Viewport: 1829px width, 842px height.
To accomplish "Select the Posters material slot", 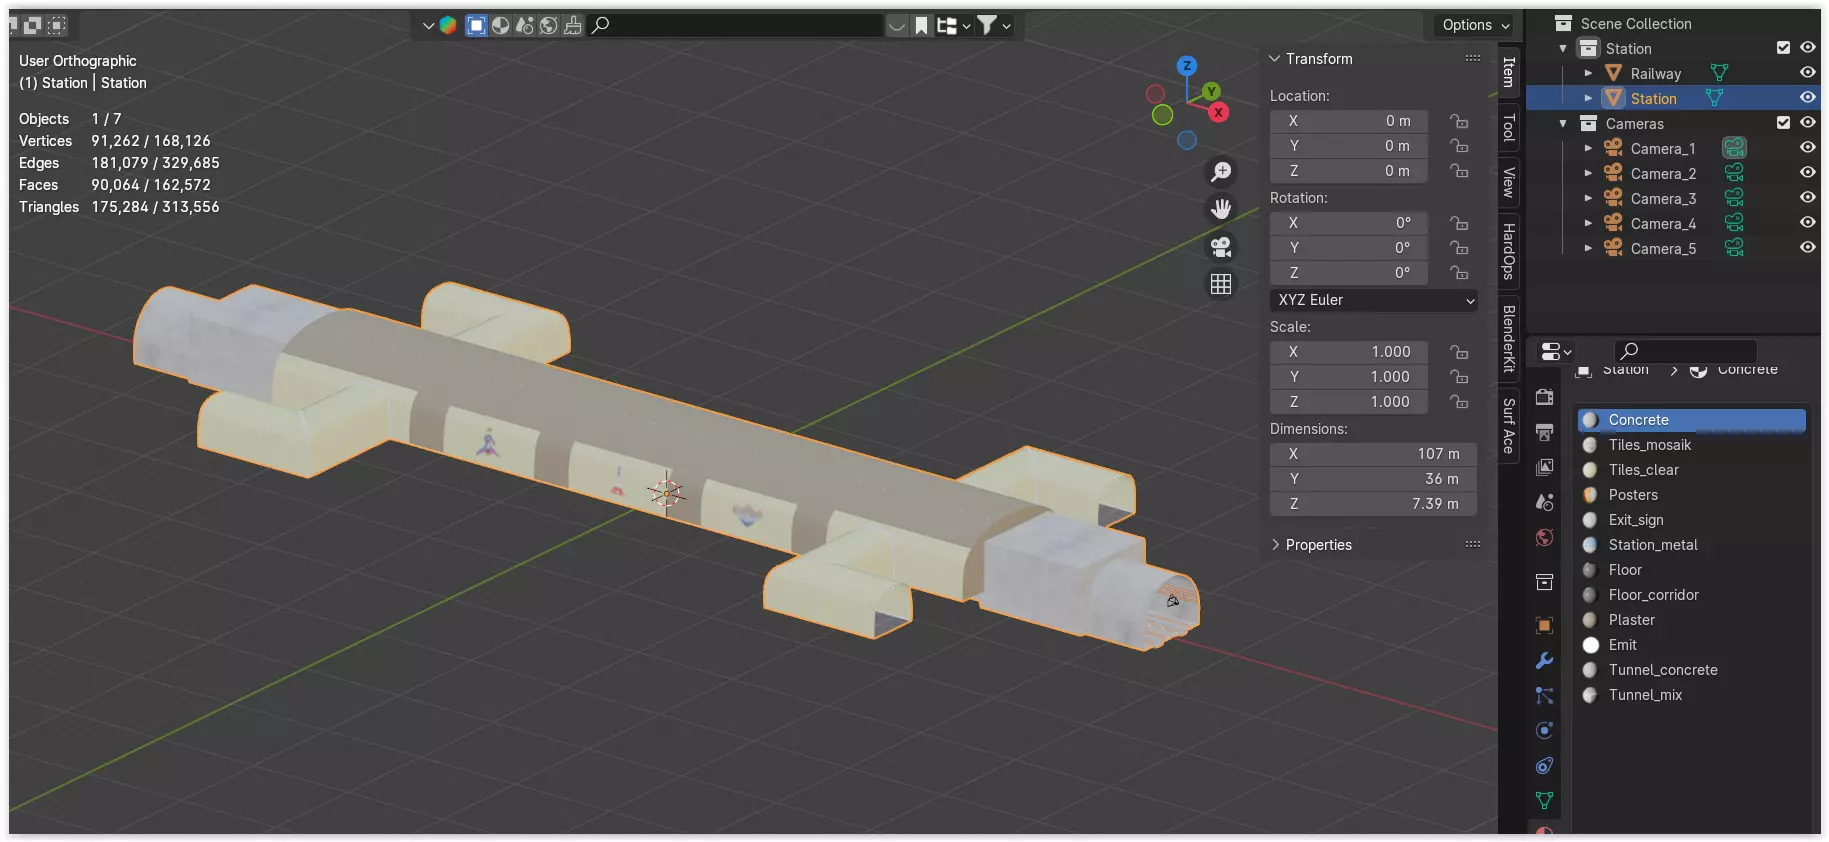I will (1692, 495).
